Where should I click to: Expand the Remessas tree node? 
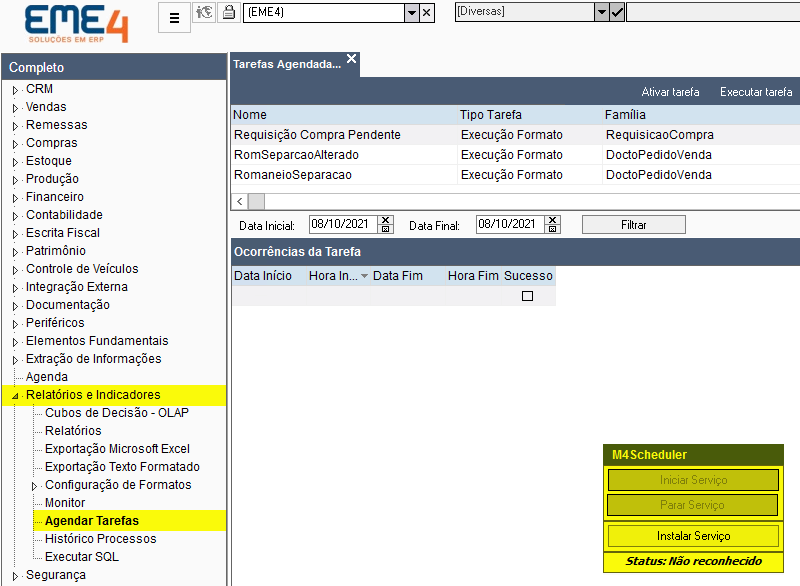point(15,126)
